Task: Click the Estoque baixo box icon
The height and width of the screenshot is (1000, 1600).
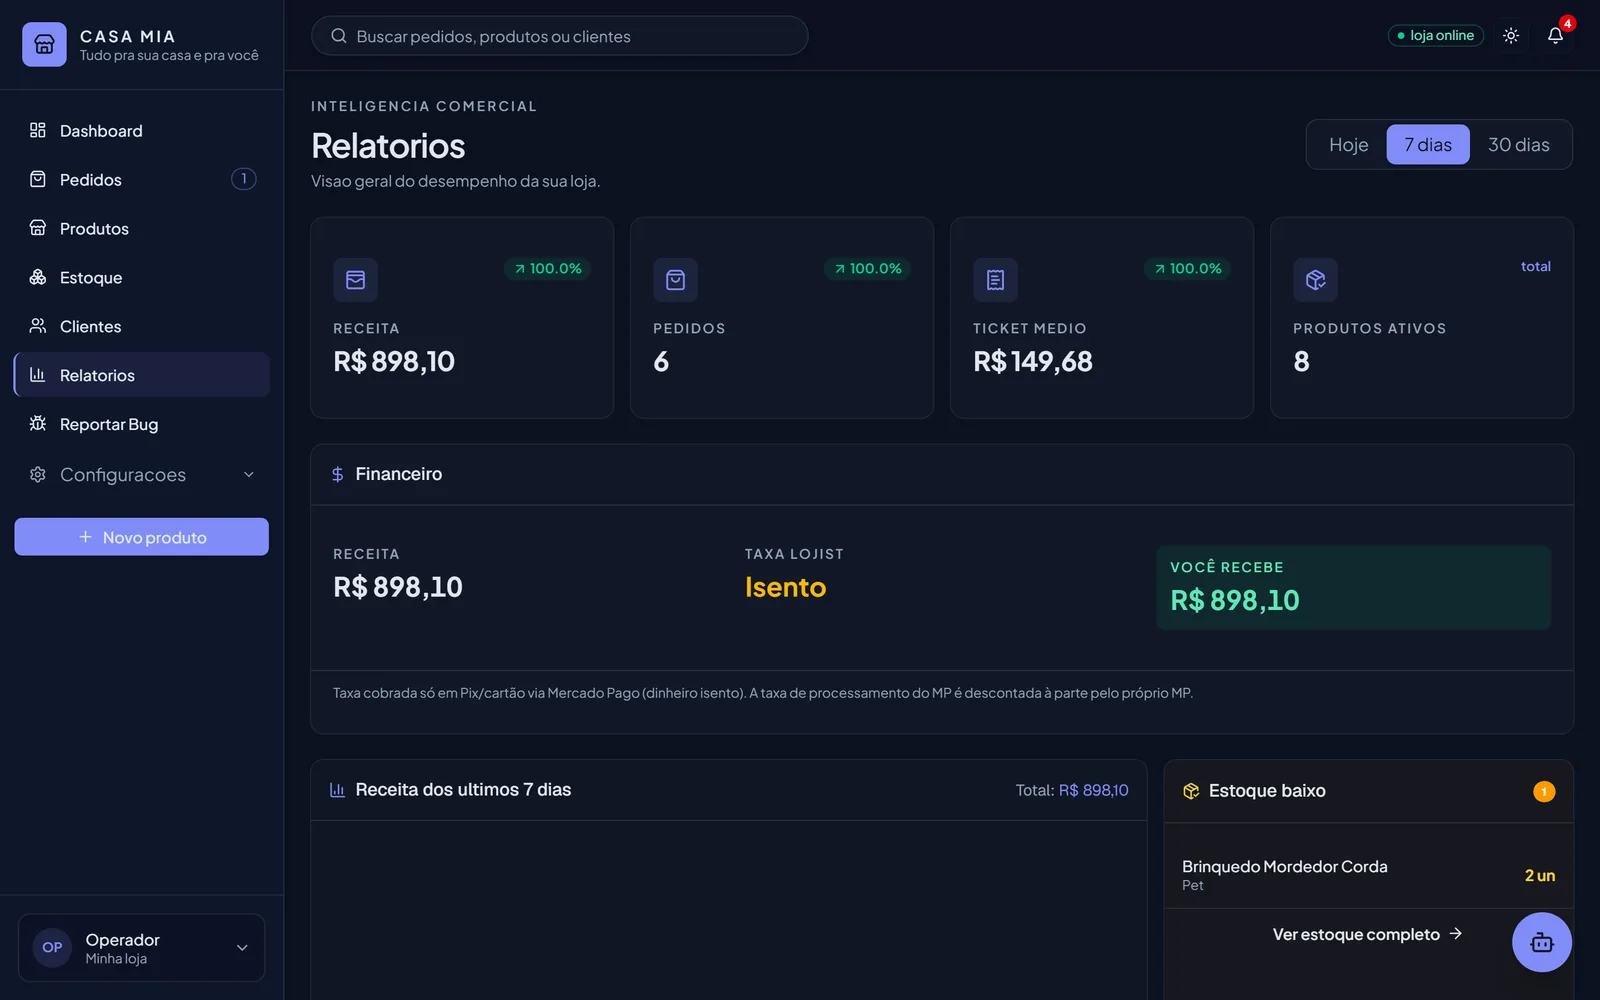Action: click(x=1191, y=791)
